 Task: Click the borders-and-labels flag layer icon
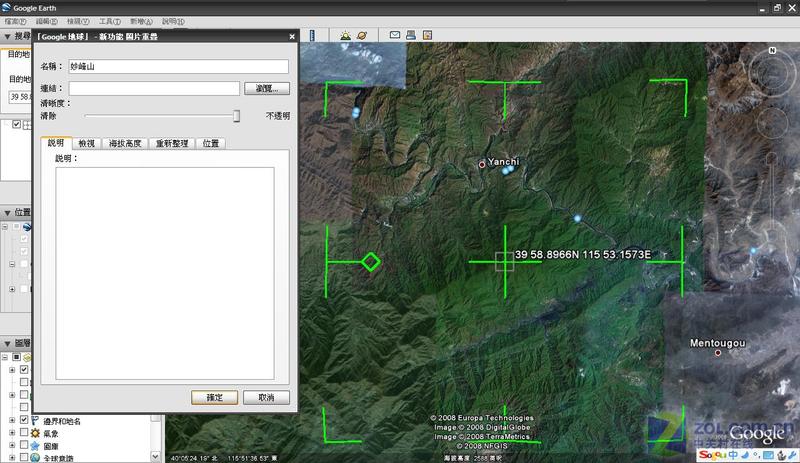35,421
